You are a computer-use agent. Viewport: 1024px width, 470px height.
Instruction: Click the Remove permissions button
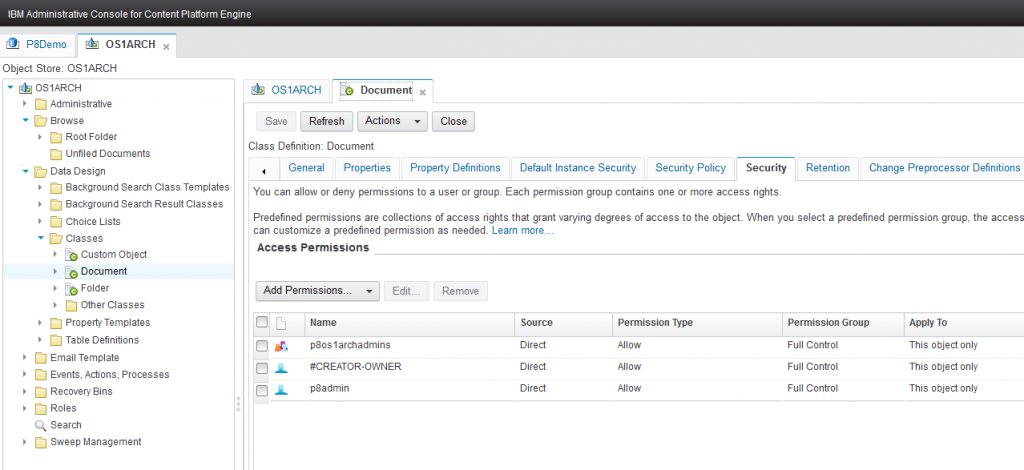[460, 290]
